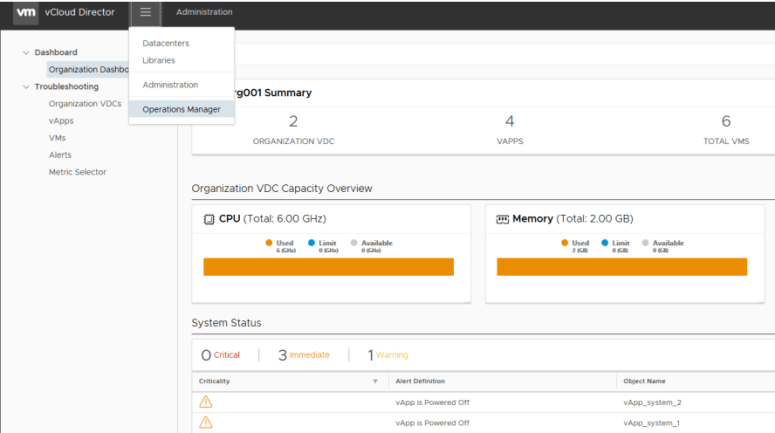Open Organization VDCs in sidebar
The image size is (775, 433).
[85, 104]
